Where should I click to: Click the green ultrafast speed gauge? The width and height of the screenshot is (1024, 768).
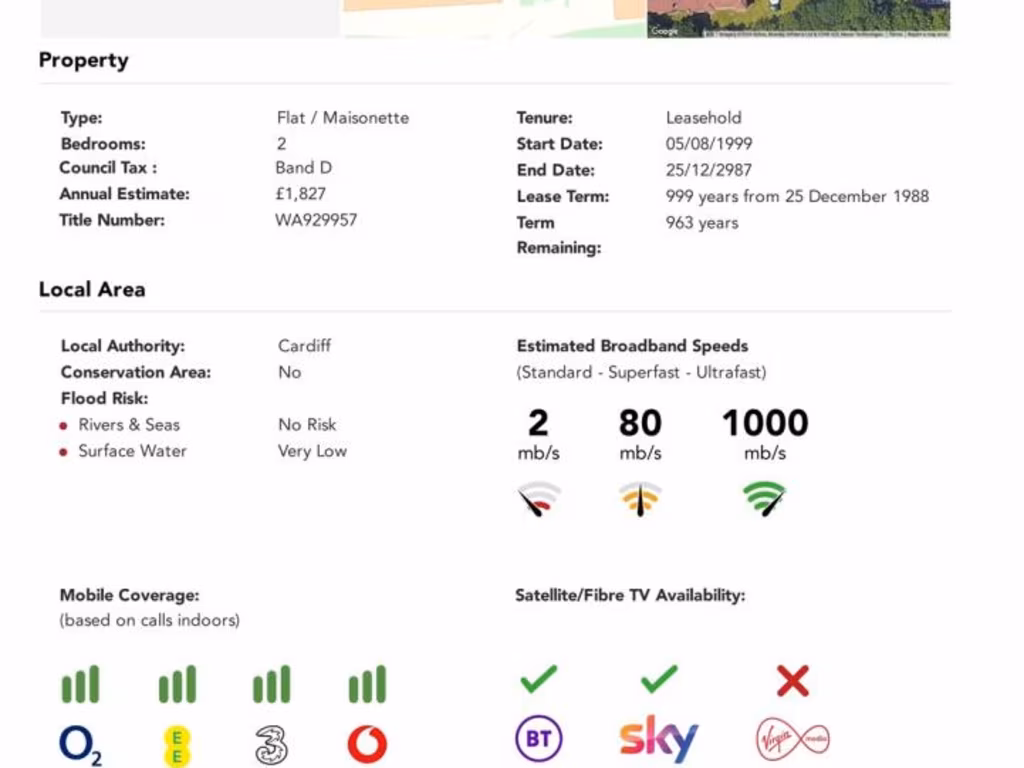point(765,498)
